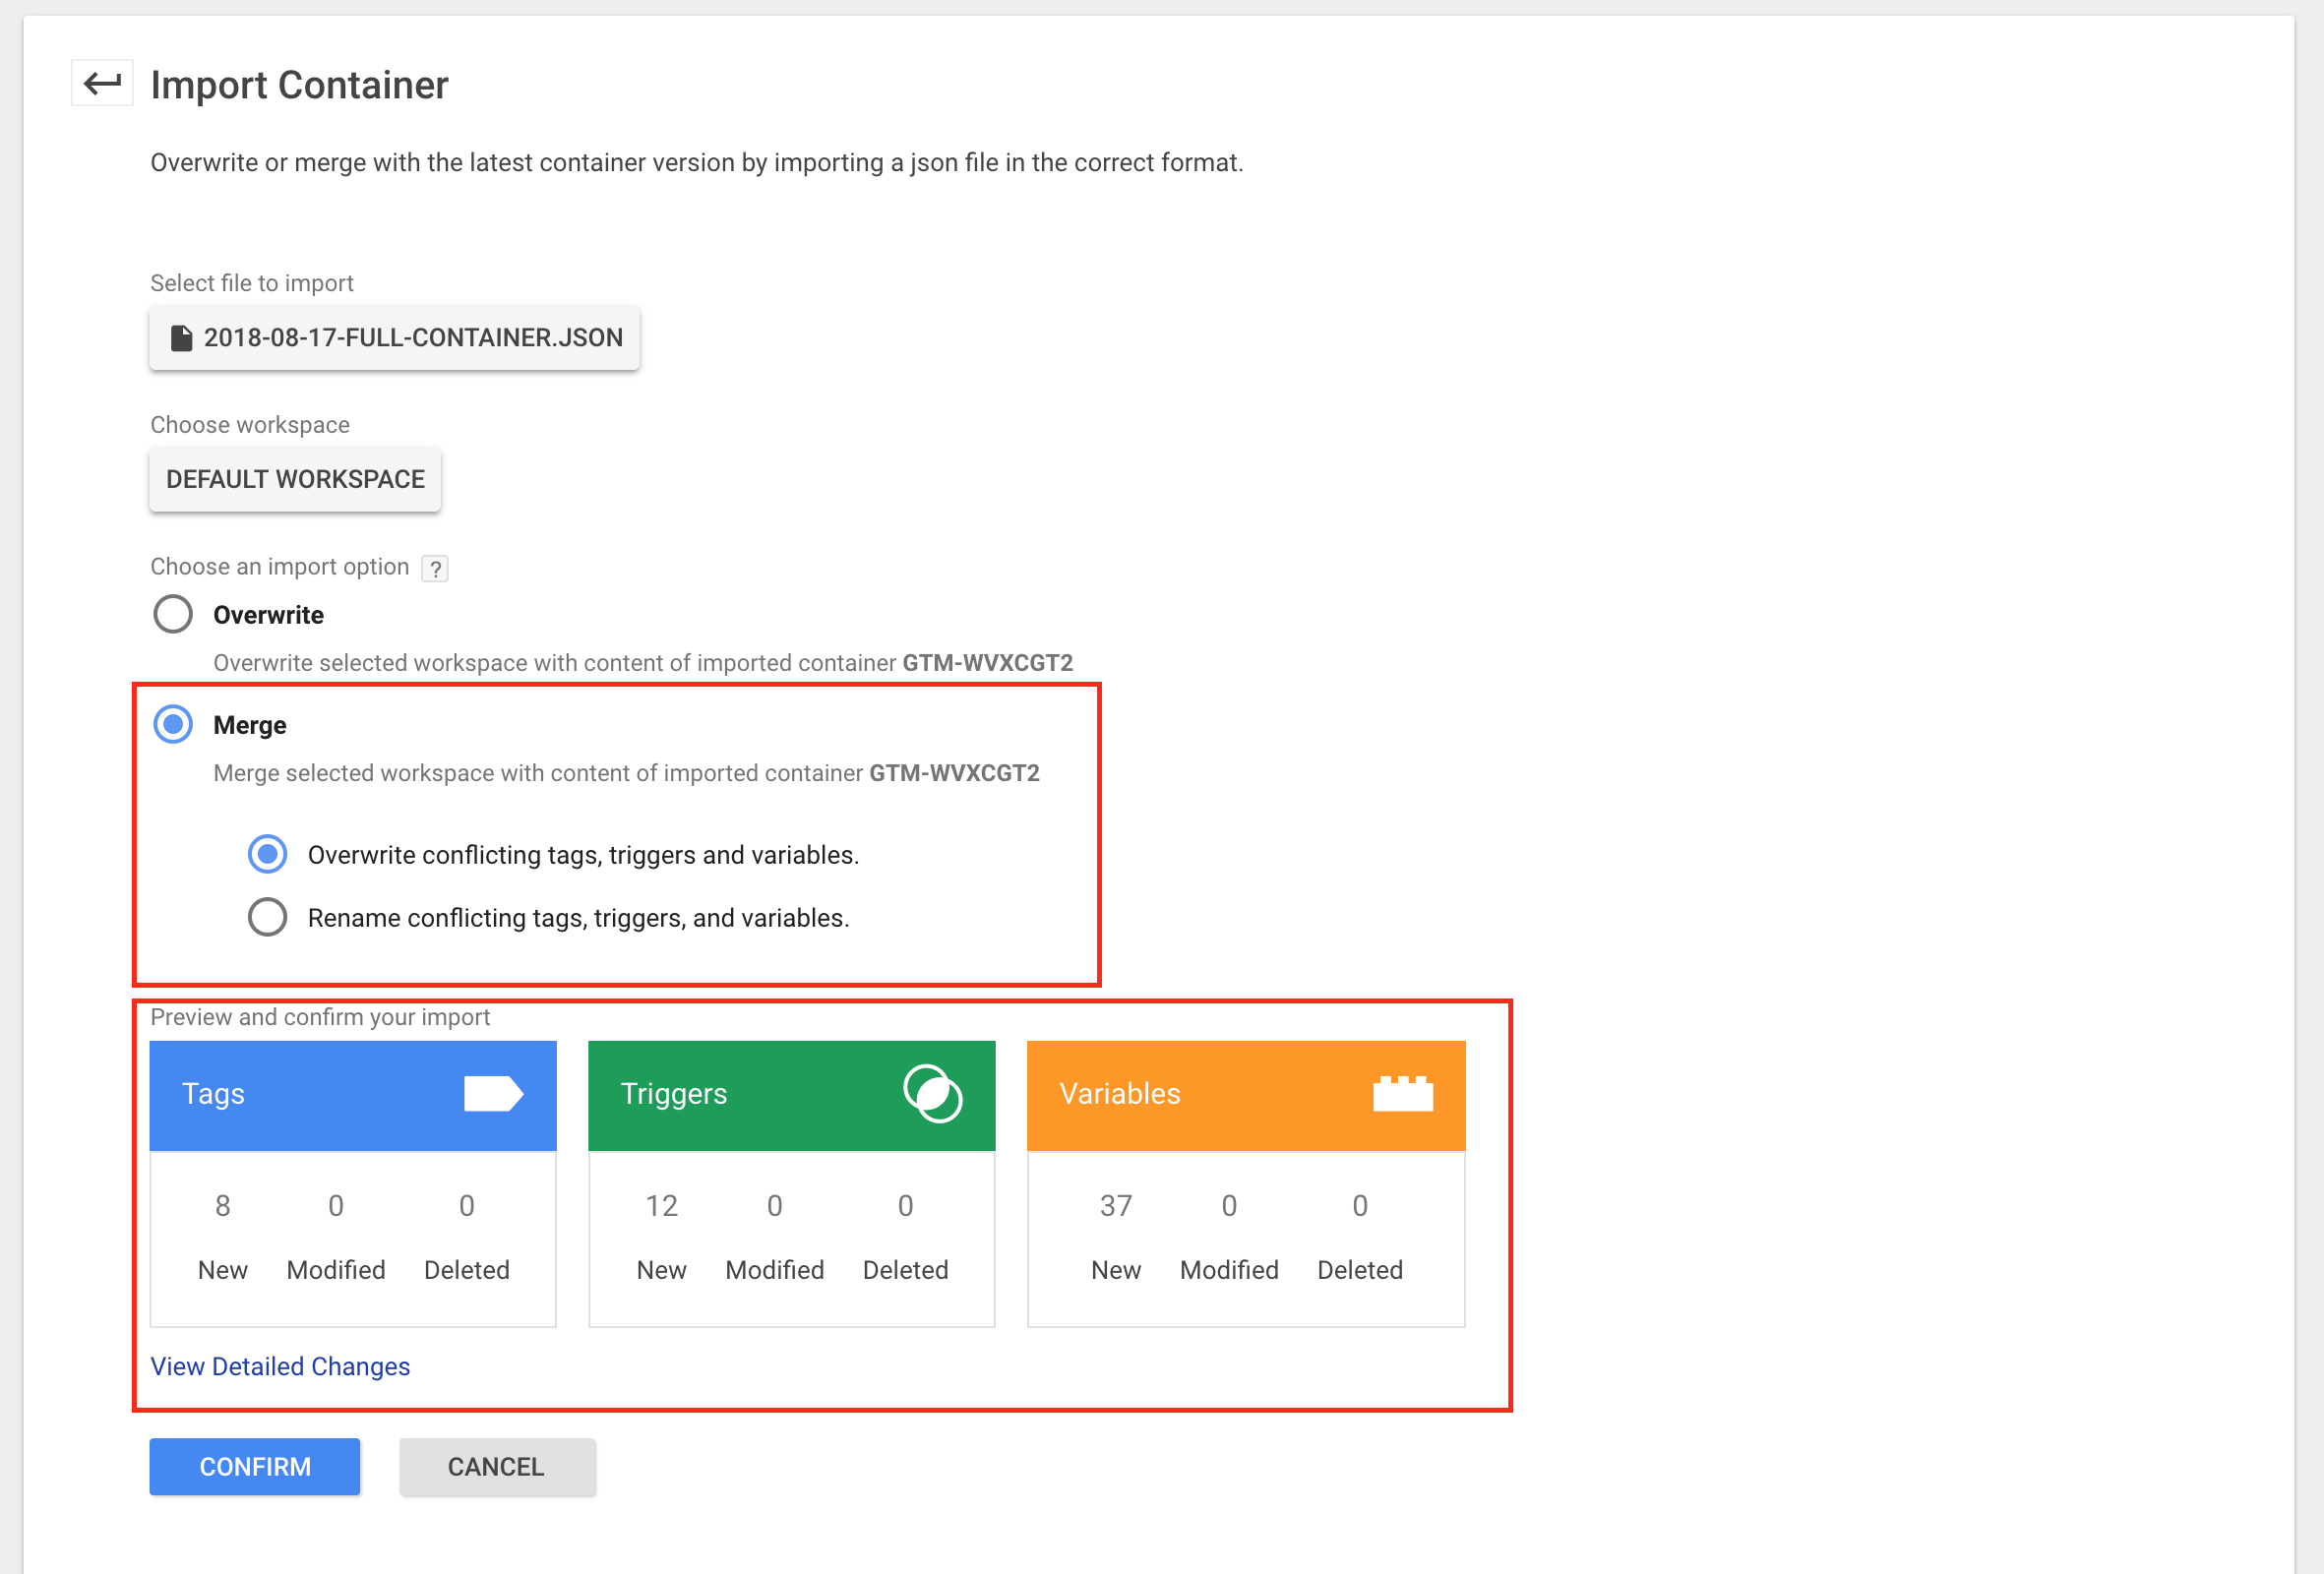The height and width of the screenshot is (1574, 2324).
Task: Click GTM-WVXCGT2 in the Overwrite description
Action: click(988, 663)
